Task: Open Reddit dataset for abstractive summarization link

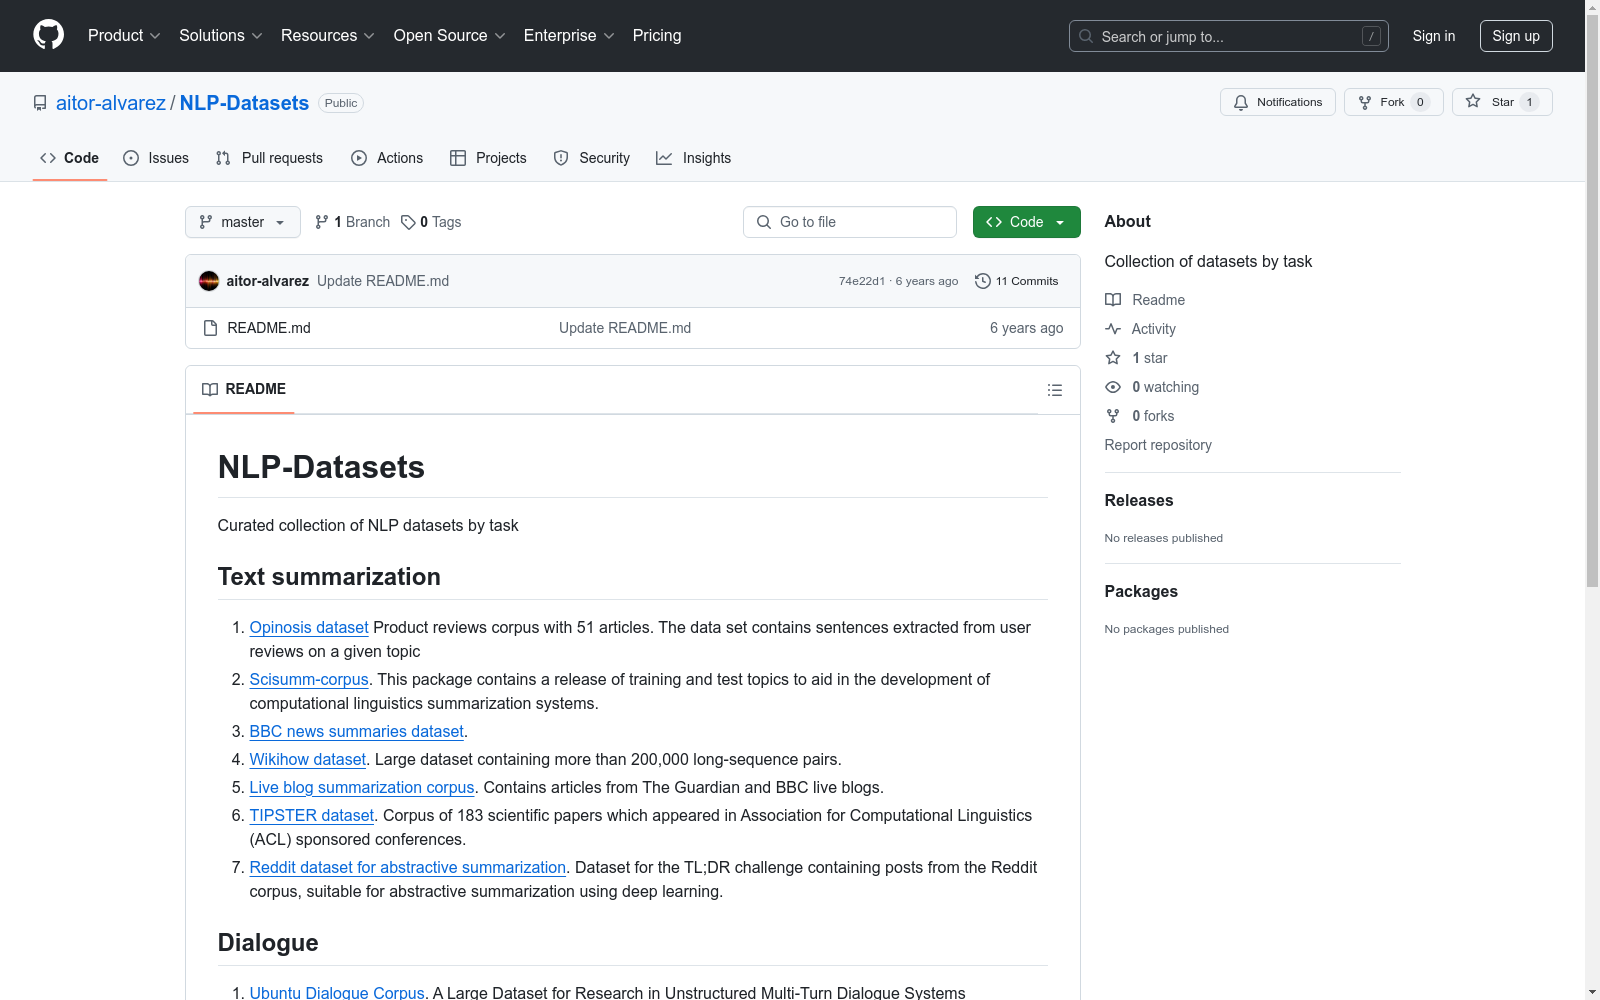Action: (408, 867)
